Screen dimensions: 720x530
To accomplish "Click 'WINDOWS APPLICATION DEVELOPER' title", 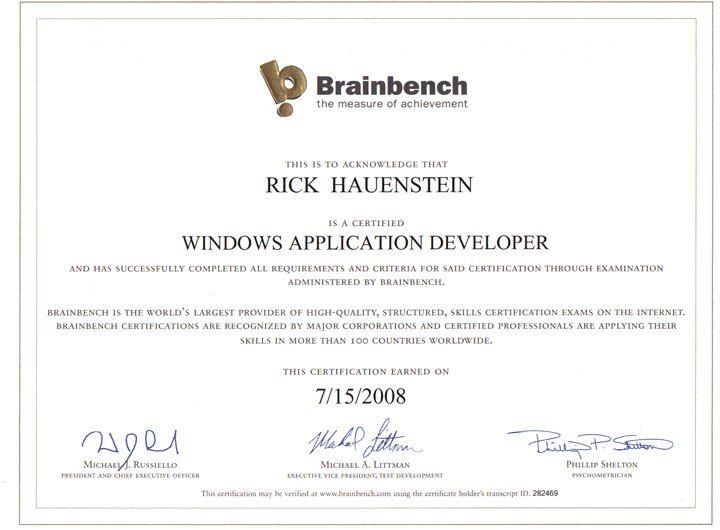I will coord(365,243).
